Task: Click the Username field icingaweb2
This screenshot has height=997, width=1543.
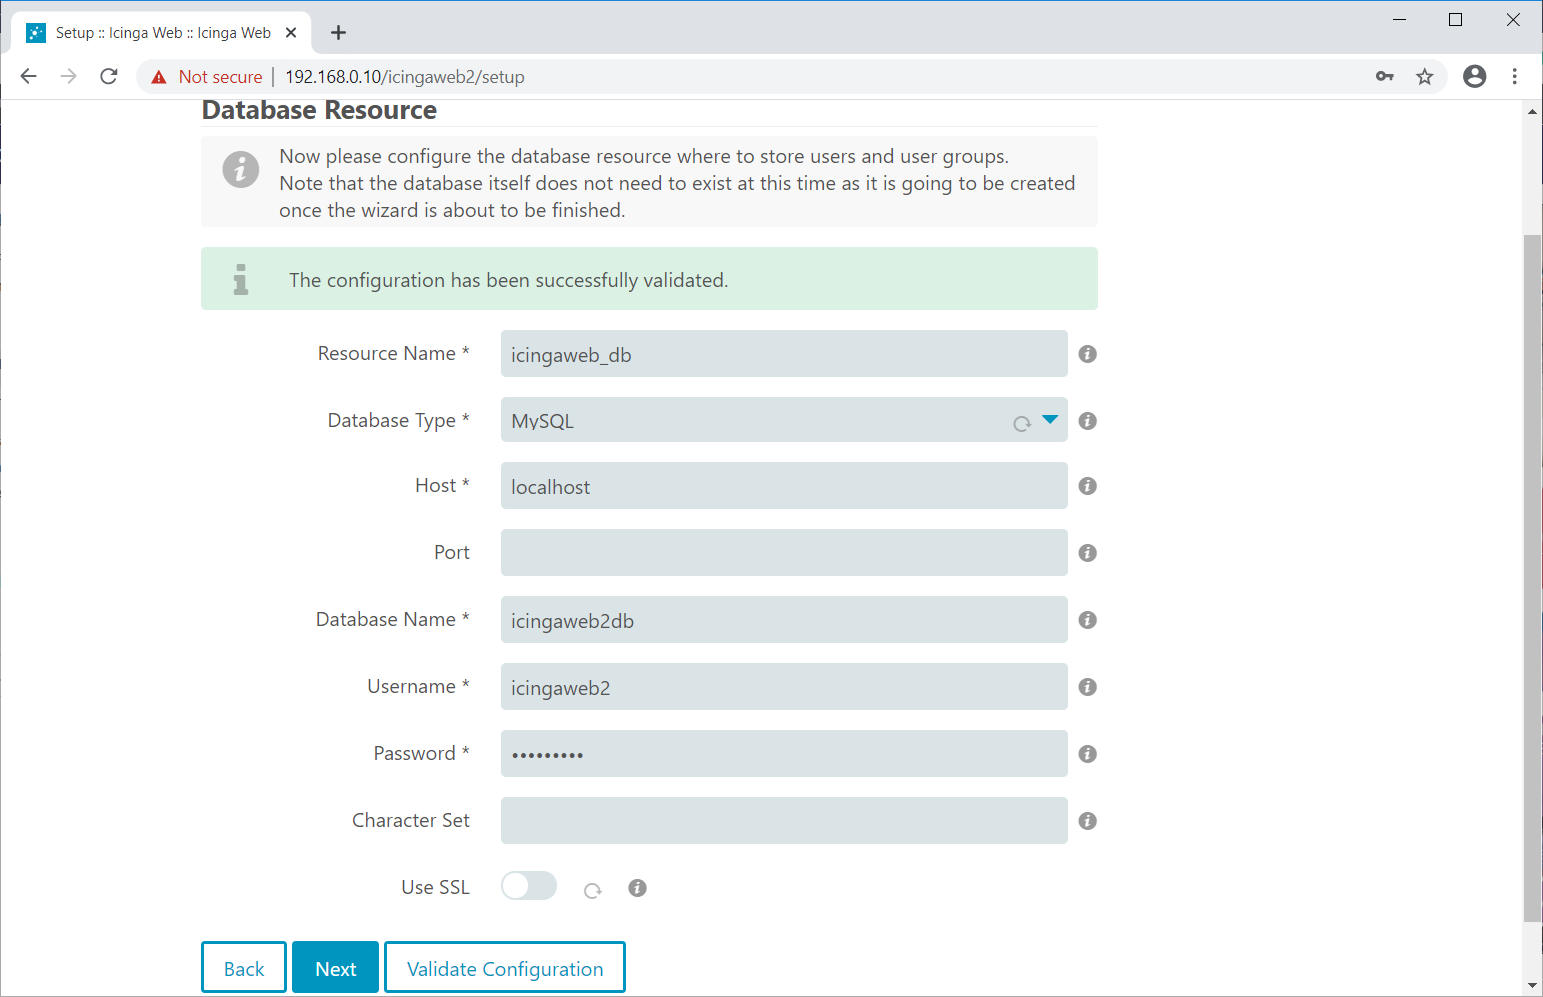Action: tap(784, 687)
